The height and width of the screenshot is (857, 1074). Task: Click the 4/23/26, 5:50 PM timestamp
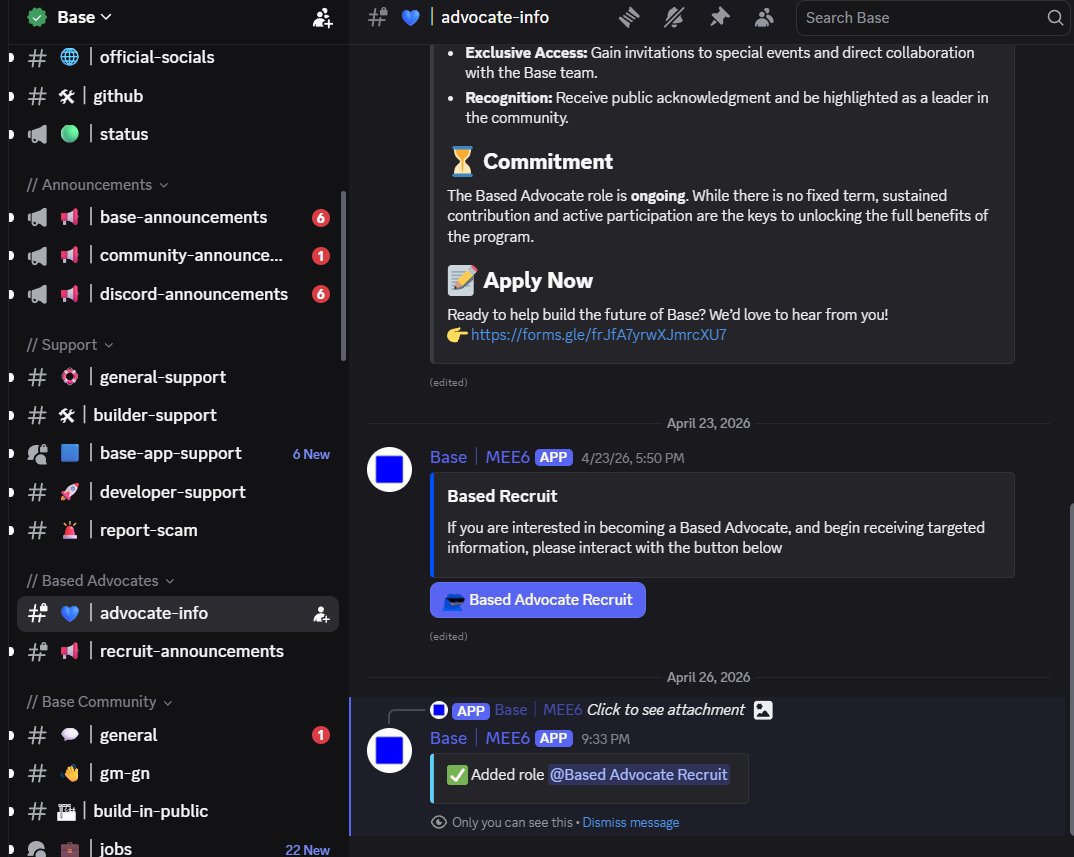coord(632,458)
